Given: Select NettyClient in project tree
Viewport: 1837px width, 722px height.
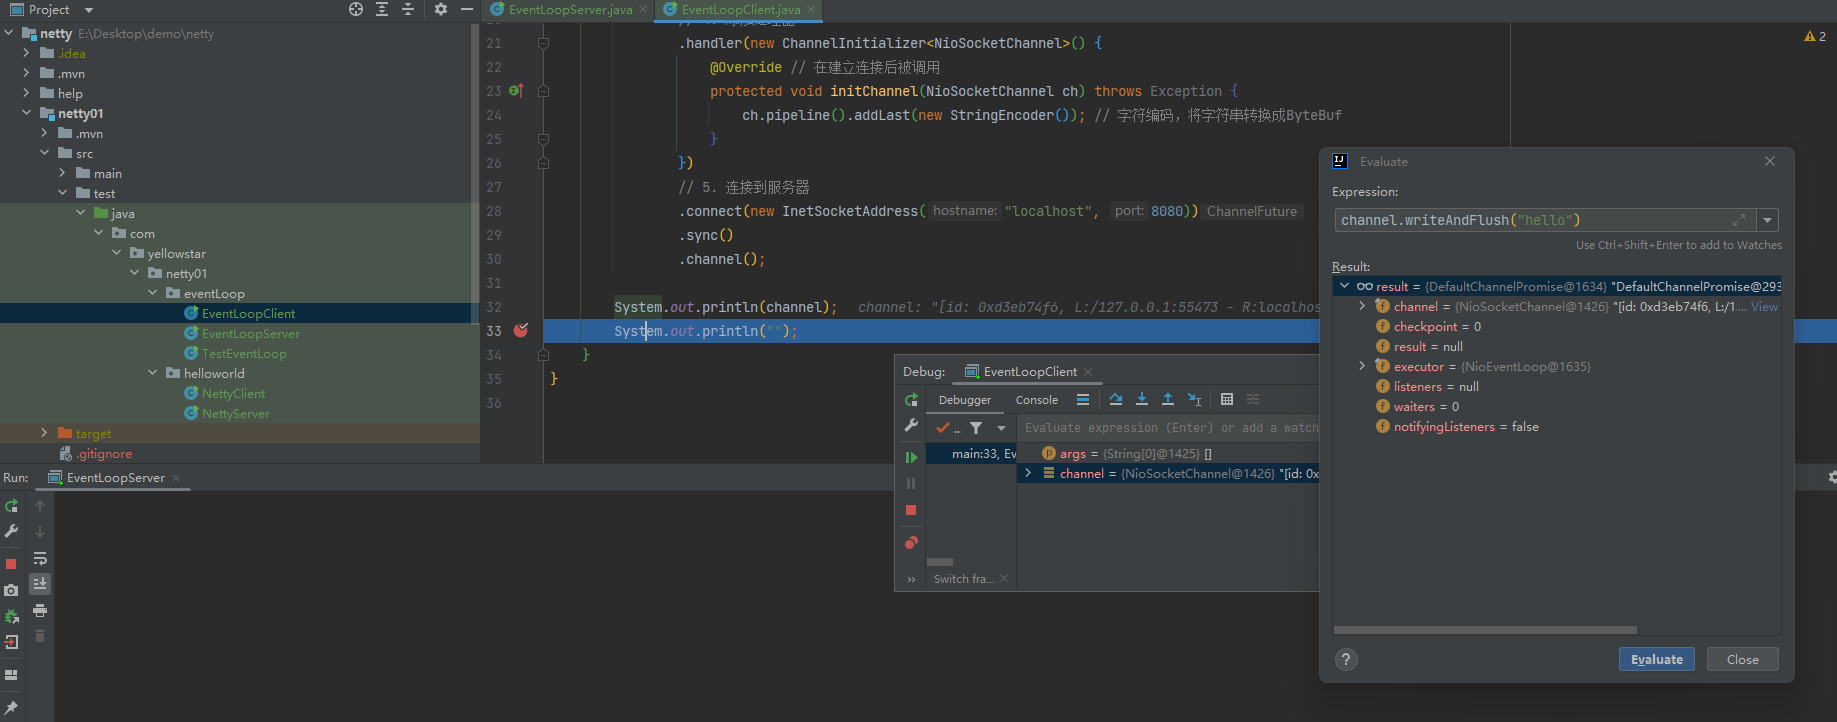Looking at the screenshot, I should coord(233,393).
